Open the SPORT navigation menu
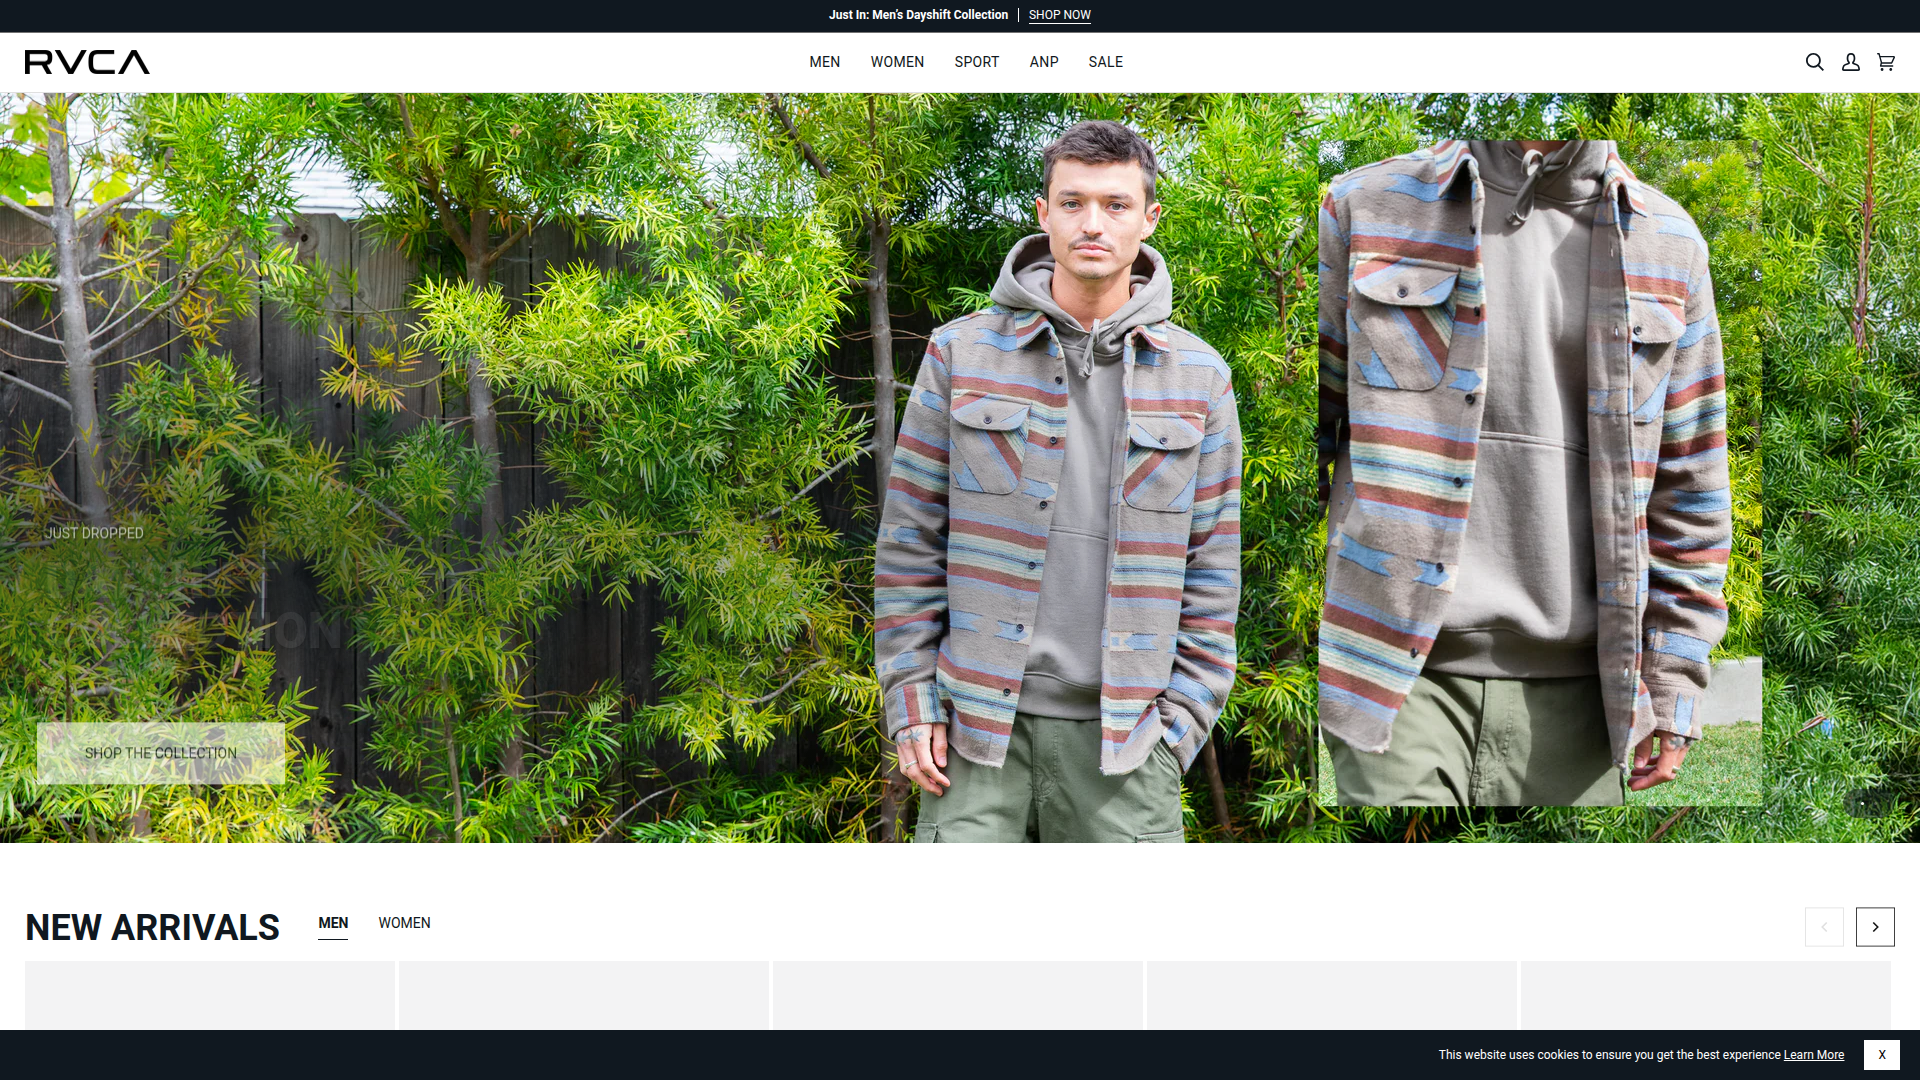The height and width of the screenshot is (1080, 1920). 976,62
